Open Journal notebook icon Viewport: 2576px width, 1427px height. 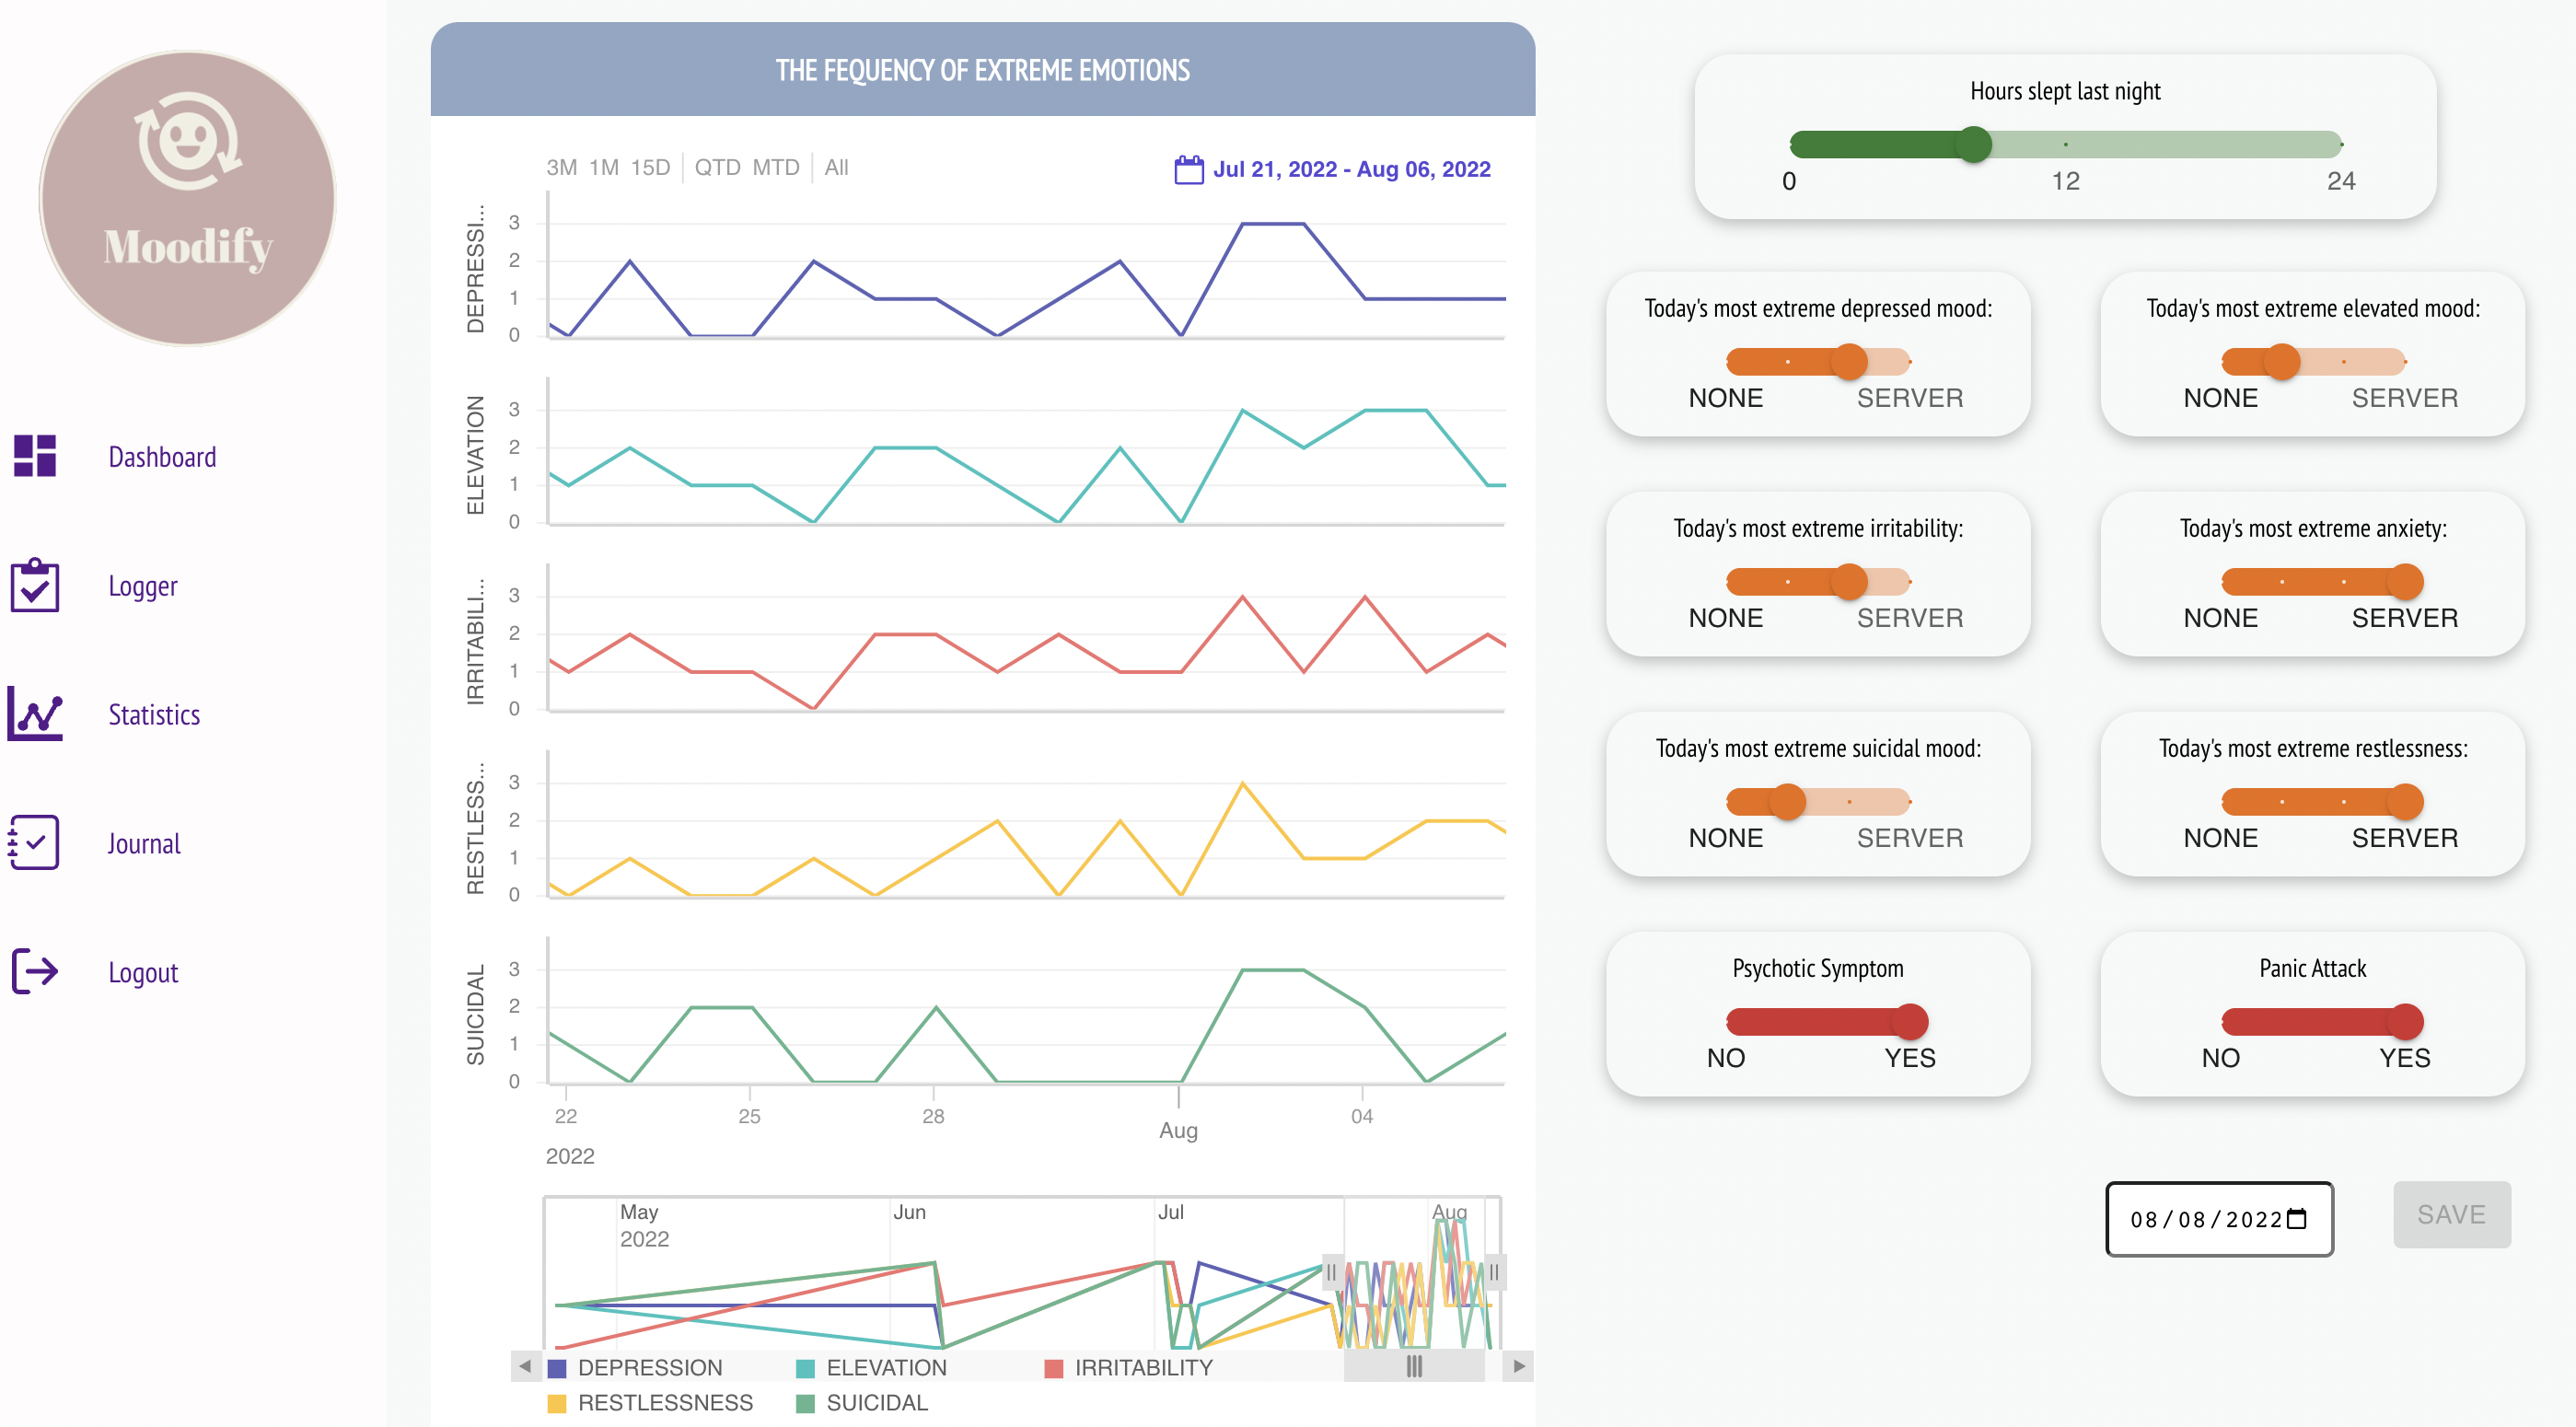35,843
